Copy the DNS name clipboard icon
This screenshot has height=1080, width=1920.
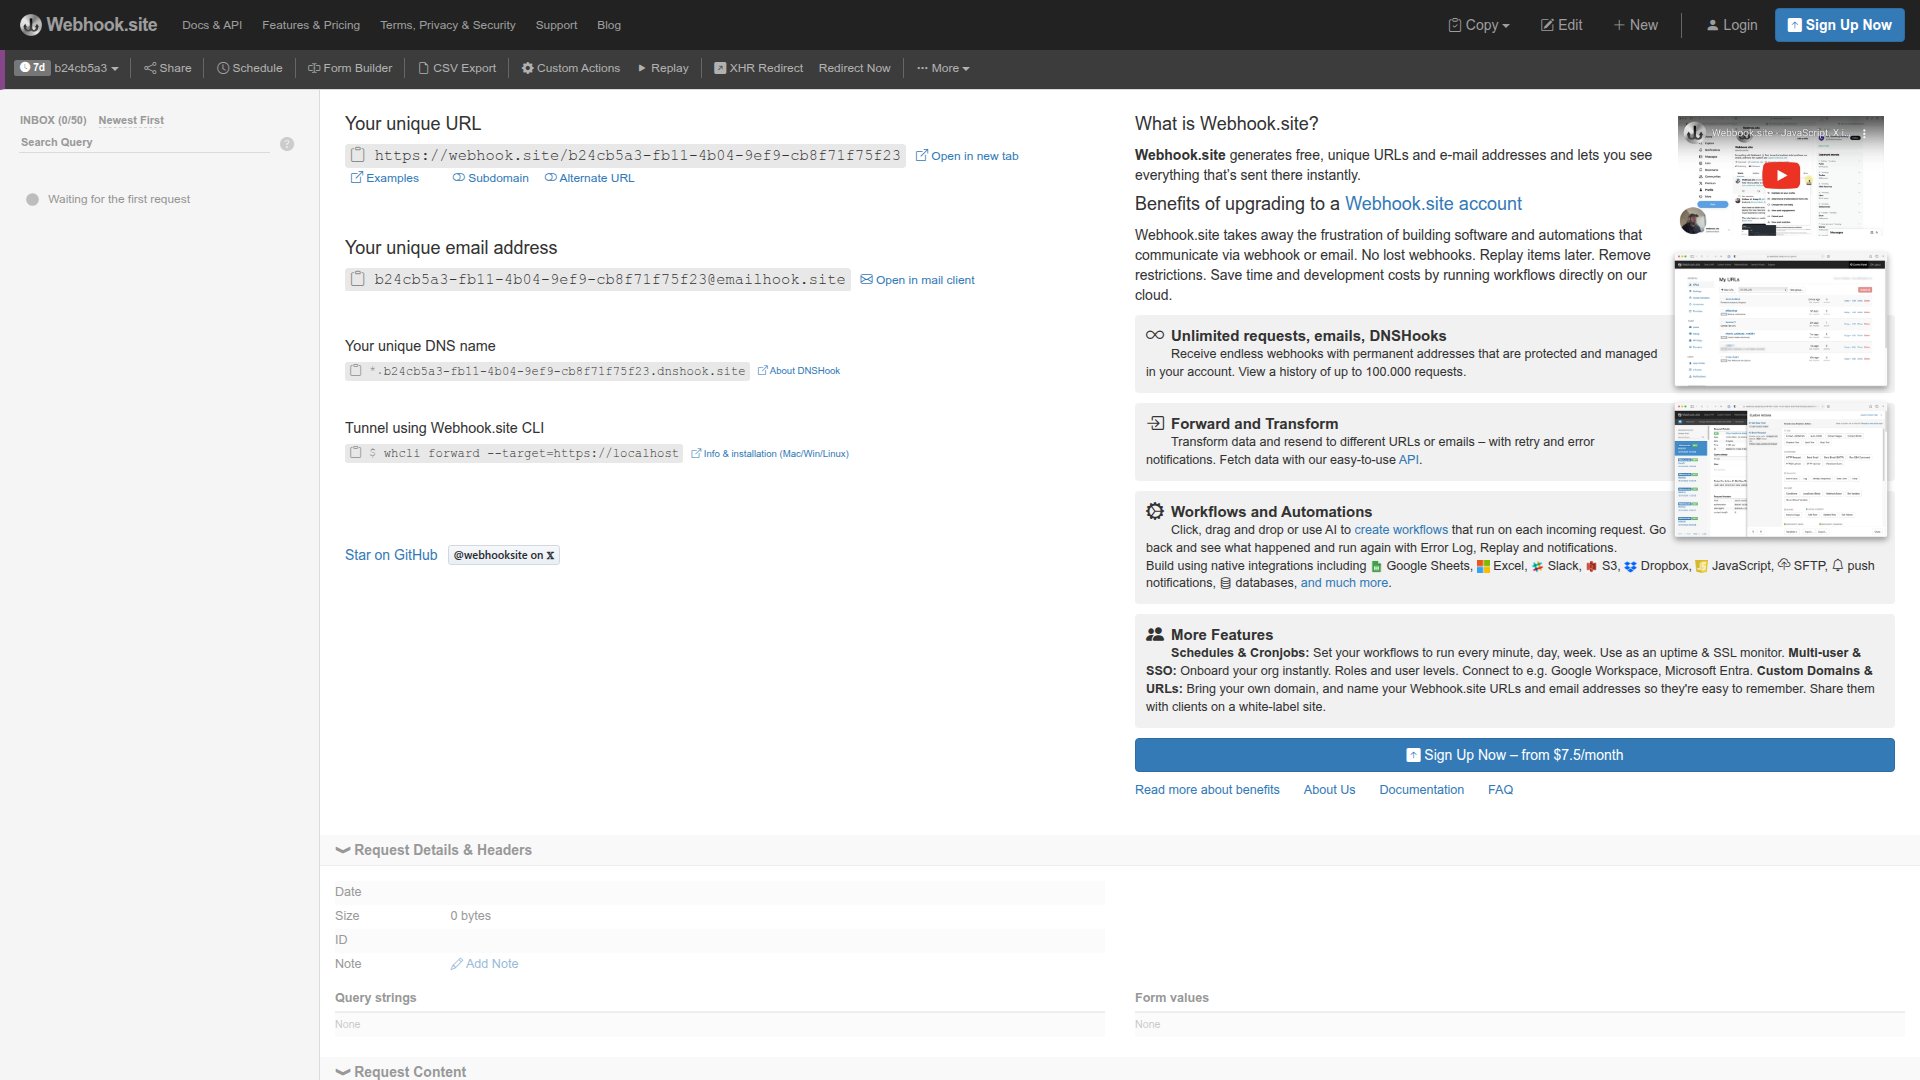tap(355, 371)
